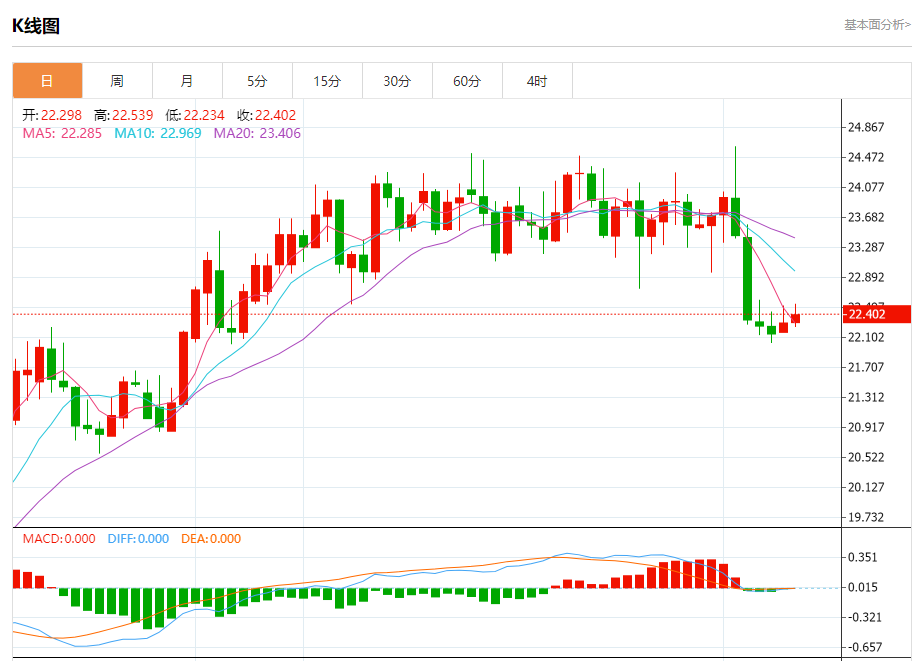Switch to the 月 monthly tab
Screen dimensions: 913x661
[187, 81]
